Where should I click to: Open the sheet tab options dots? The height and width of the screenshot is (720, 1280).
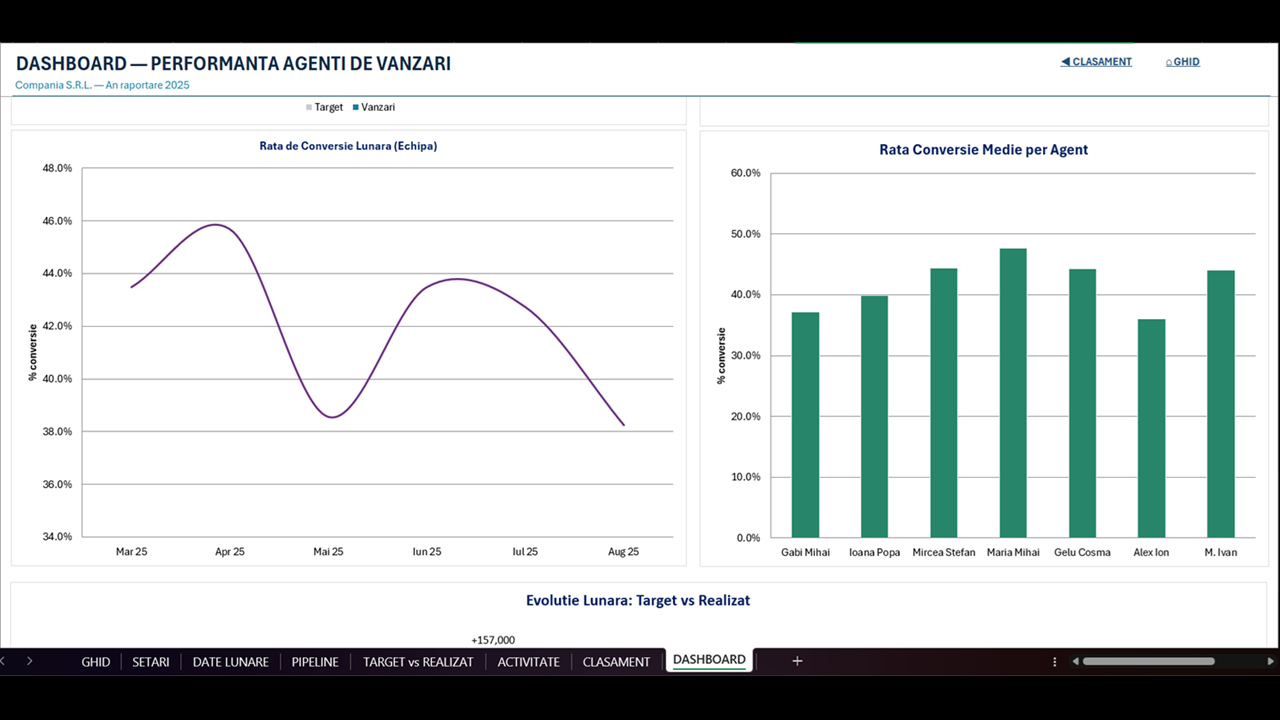1055,662
